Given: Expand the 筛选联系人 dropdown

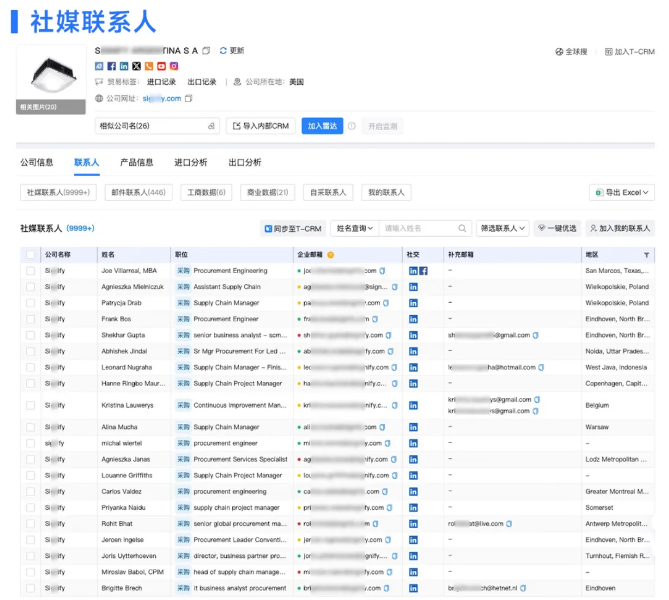Looking at the screenshot, I should 503,228.
